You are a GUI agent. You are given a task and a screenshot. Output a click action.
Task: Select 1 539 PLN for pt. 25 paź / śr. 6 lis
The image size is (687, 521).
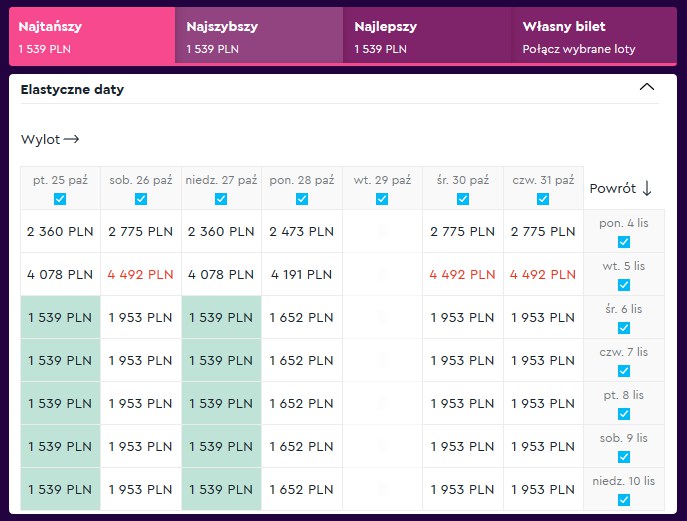60,317
